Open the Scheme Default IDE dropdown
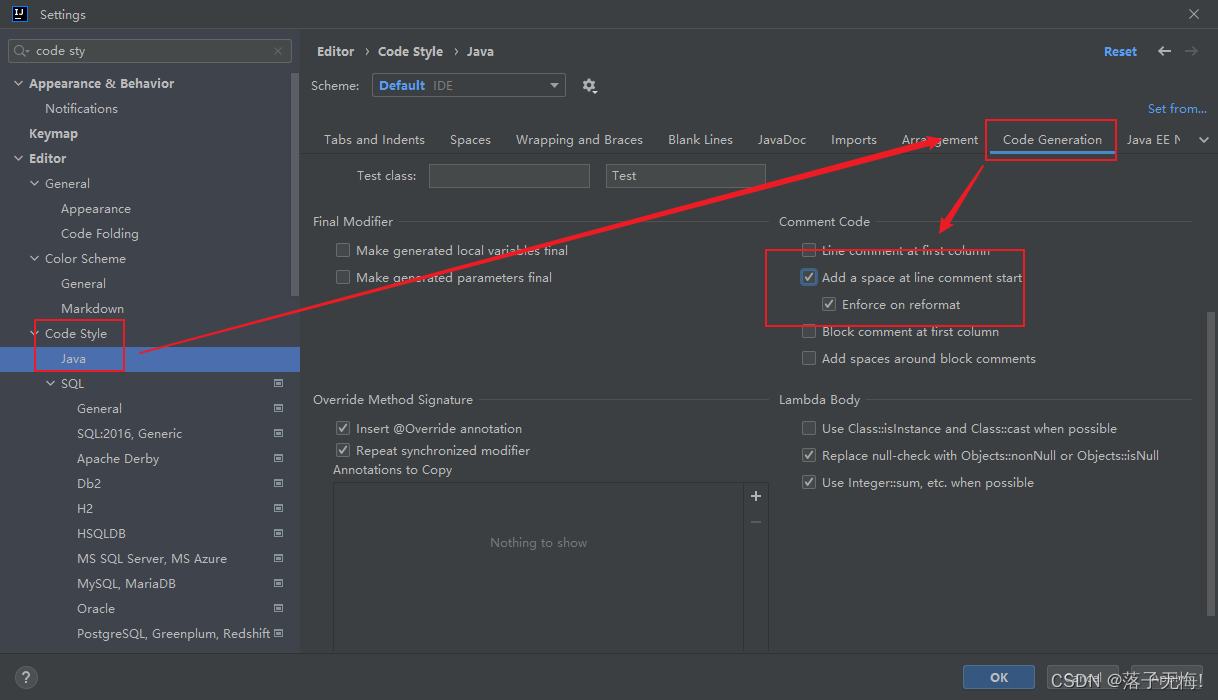 469,86
